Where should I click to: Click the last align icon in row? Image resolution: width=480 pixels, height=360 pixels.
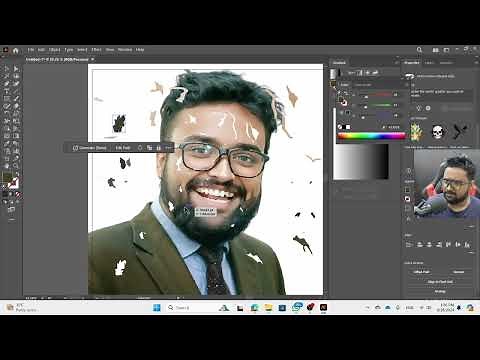point(467,245)
